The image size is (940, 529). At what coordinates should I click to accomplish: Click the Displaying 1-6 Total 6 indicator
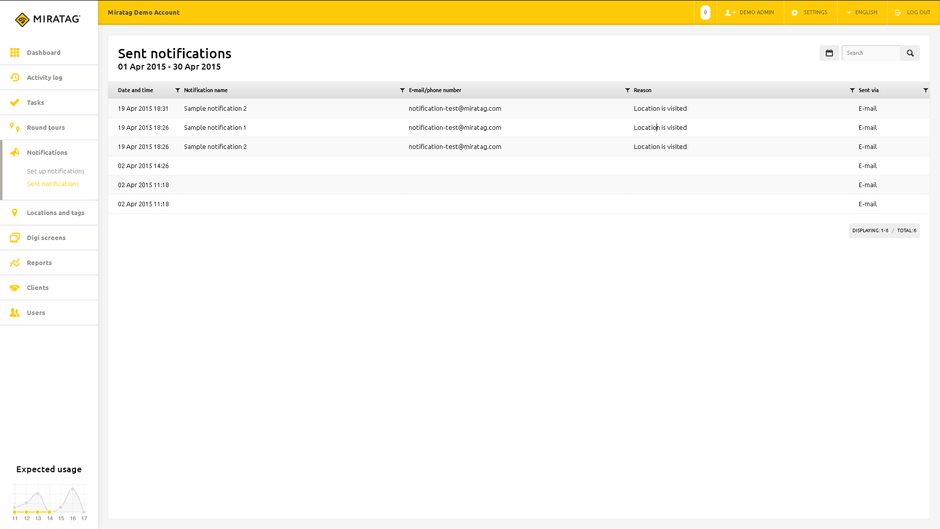[x=884, y=230]
